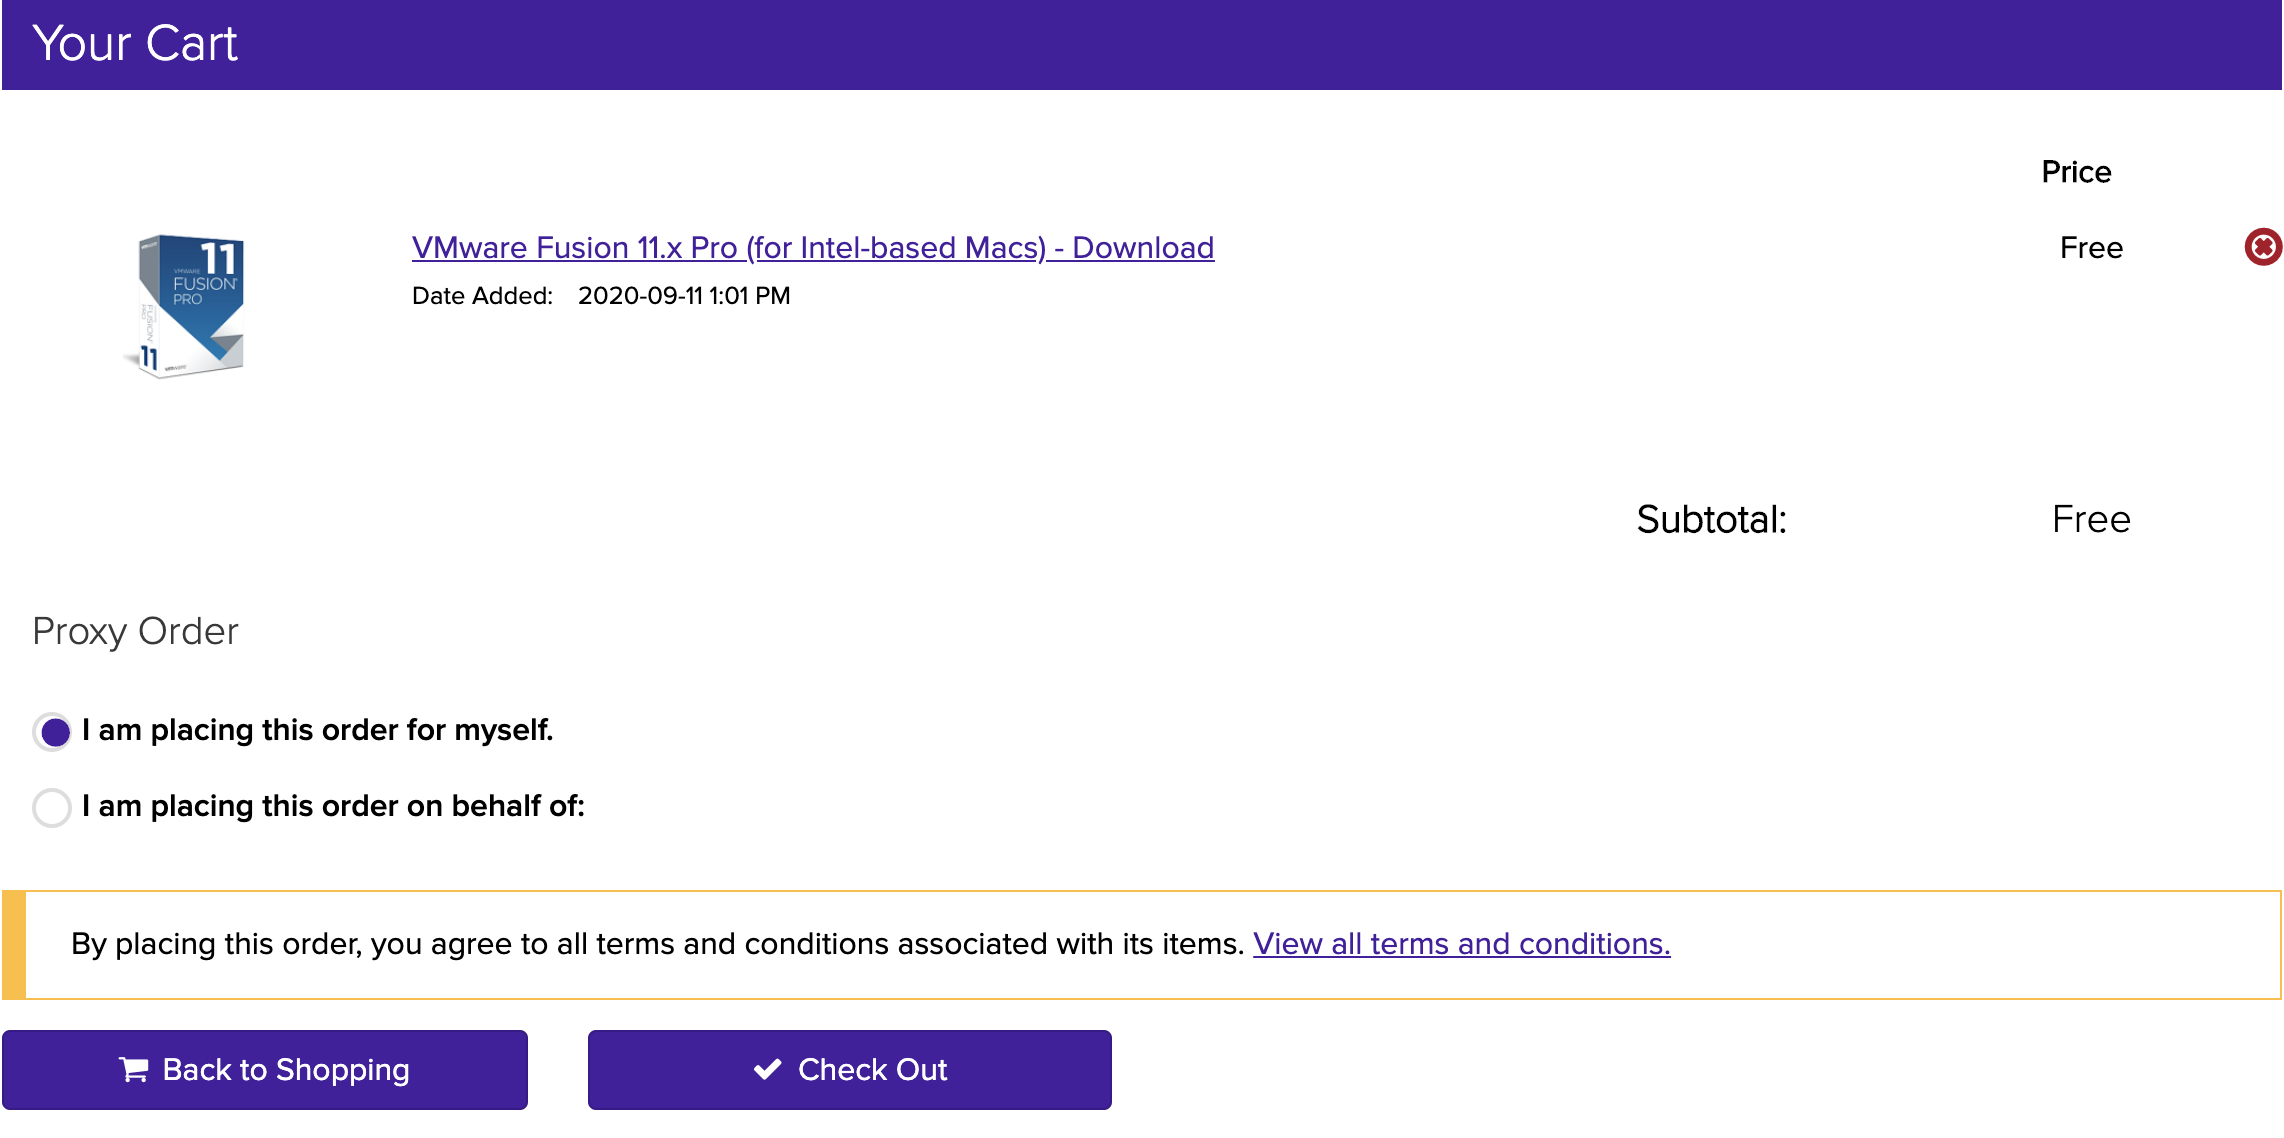Click the checkmark icon on Check Out
The height and width of the screenshot is (1138, 2284).
tap(767, 1070)
